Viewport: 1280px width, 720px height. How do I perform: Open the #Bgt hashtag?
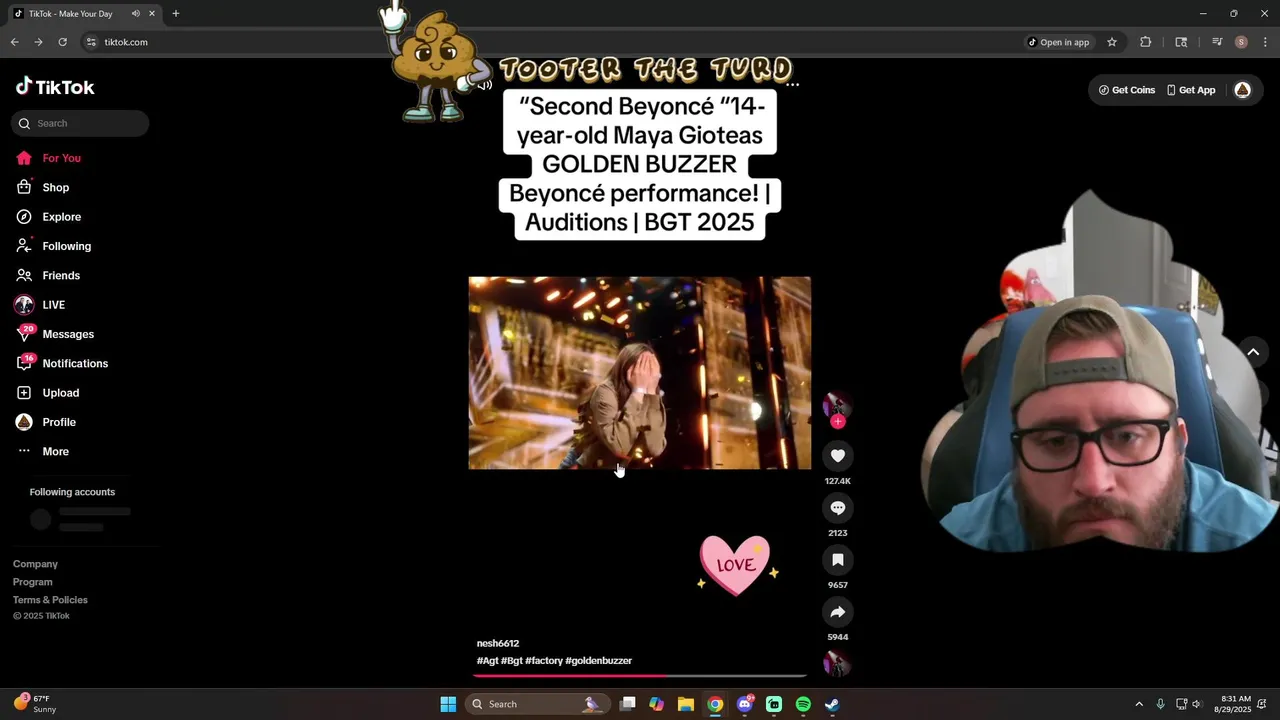click(512, 661)
